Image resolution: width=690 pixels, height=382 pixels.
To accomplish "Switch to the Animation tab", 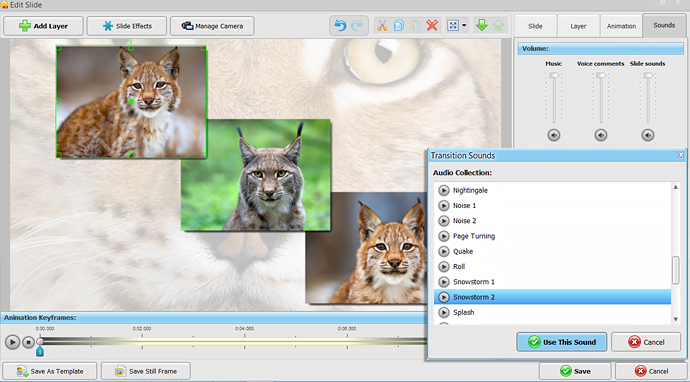I will 621,26.
